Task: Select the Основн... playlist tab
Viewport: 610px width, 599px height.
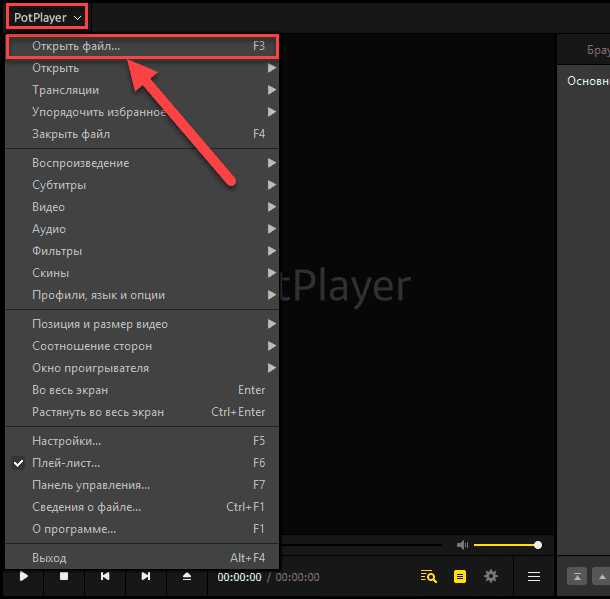Action: (x=588, y=81)
